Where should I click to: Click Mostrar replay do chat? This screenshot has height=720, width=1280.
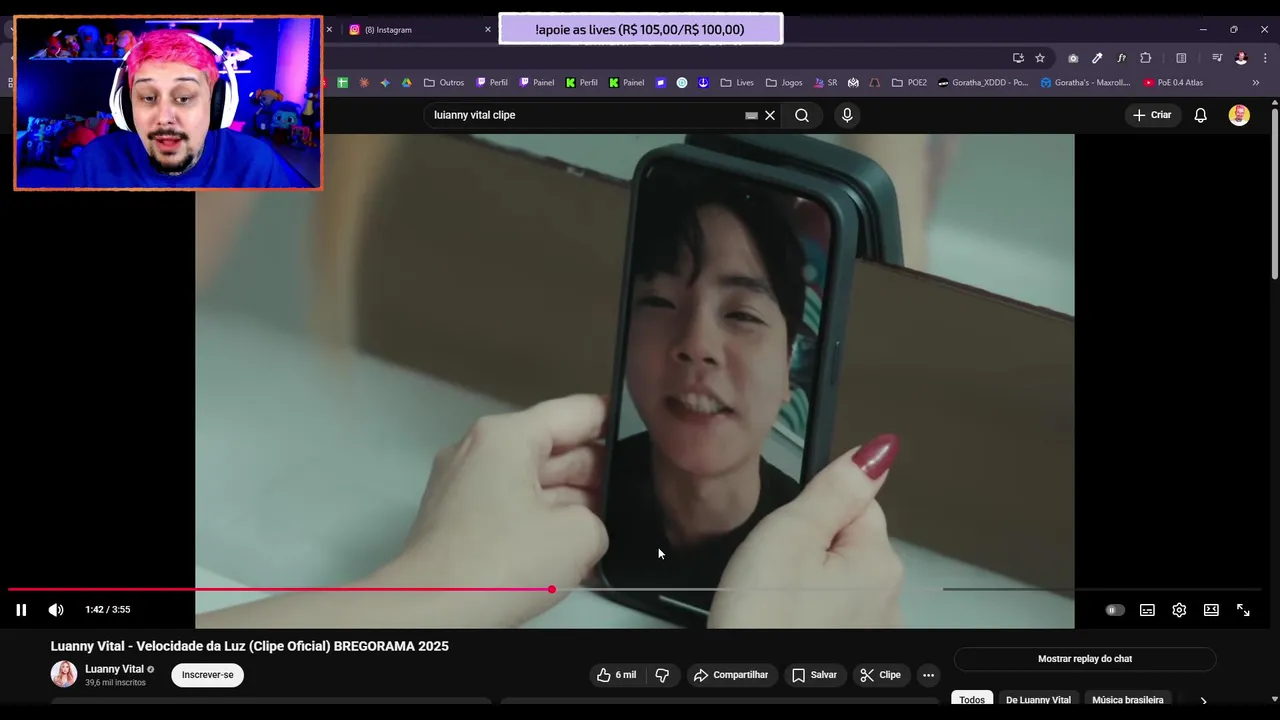[1085, 659]
